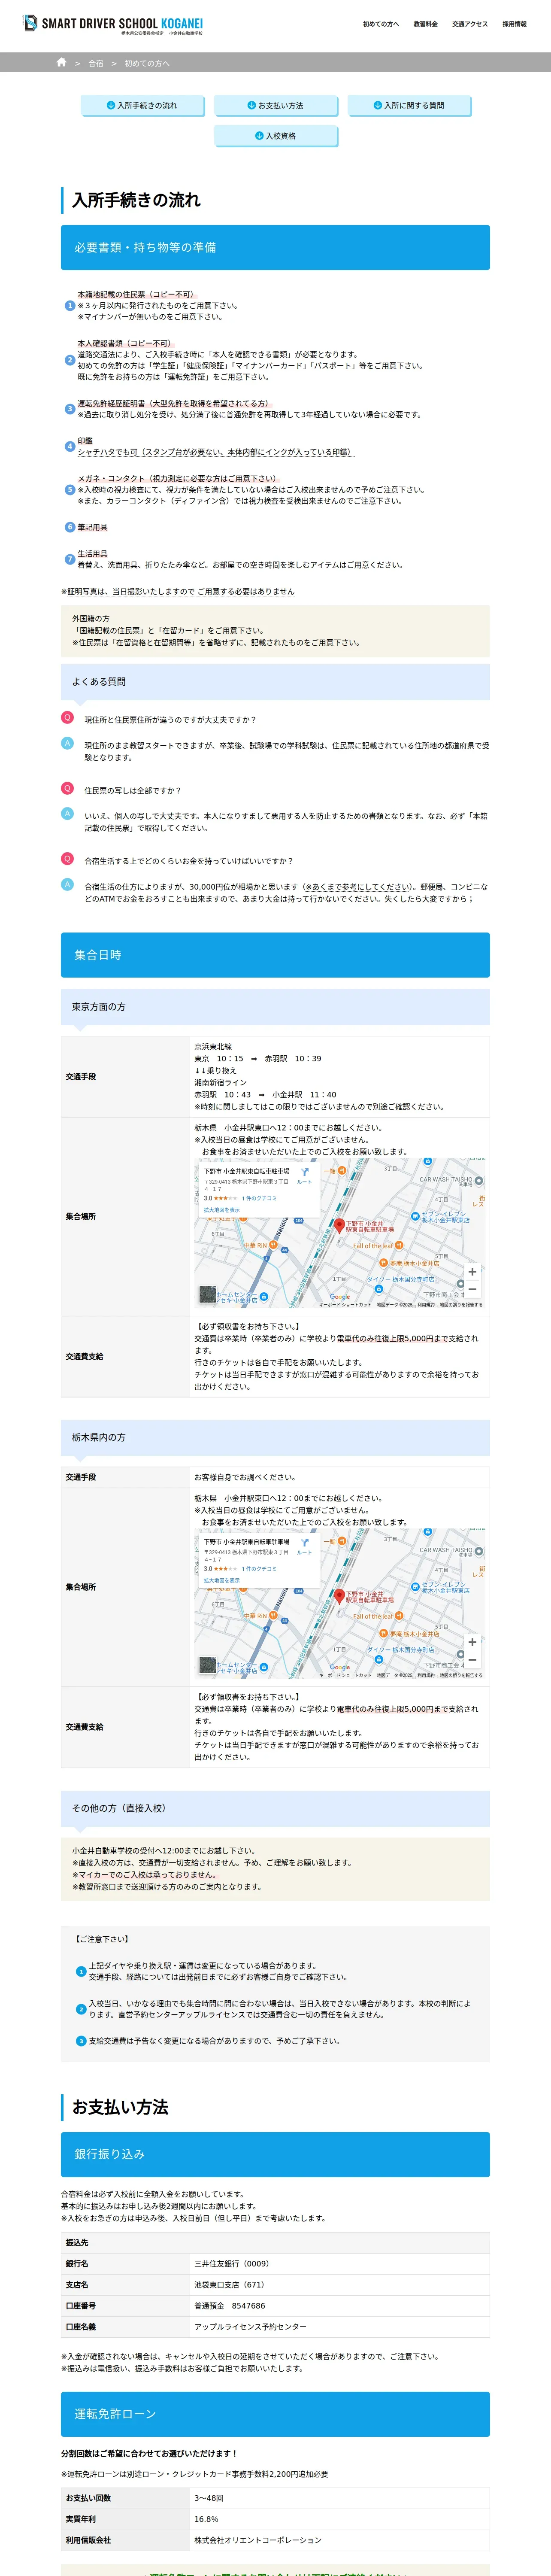Select the 銀行振り込み heading banner
The image size is (551, 2576).
[275, 2154]
